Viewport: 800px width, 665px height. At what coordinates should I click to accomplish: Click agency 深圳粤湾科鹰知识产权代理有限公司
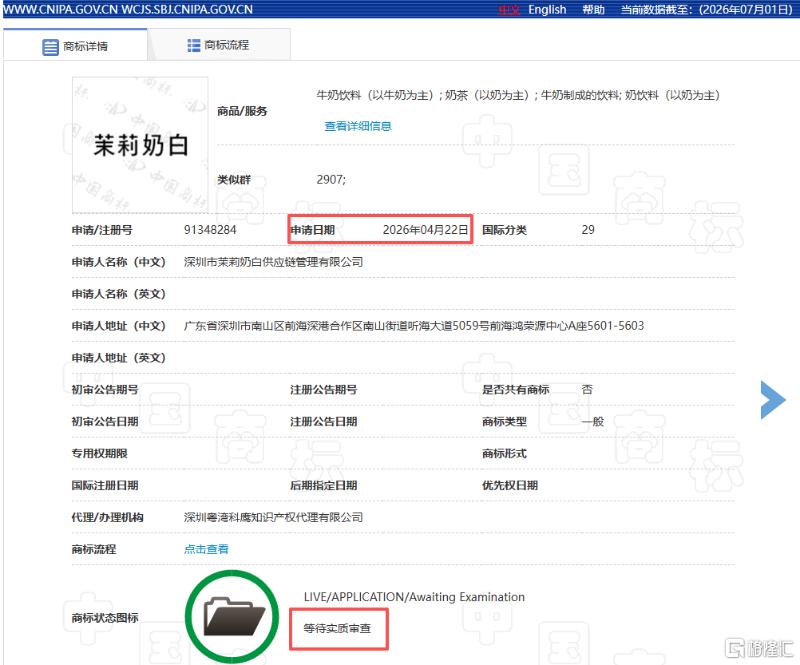(x=273, y=517)
